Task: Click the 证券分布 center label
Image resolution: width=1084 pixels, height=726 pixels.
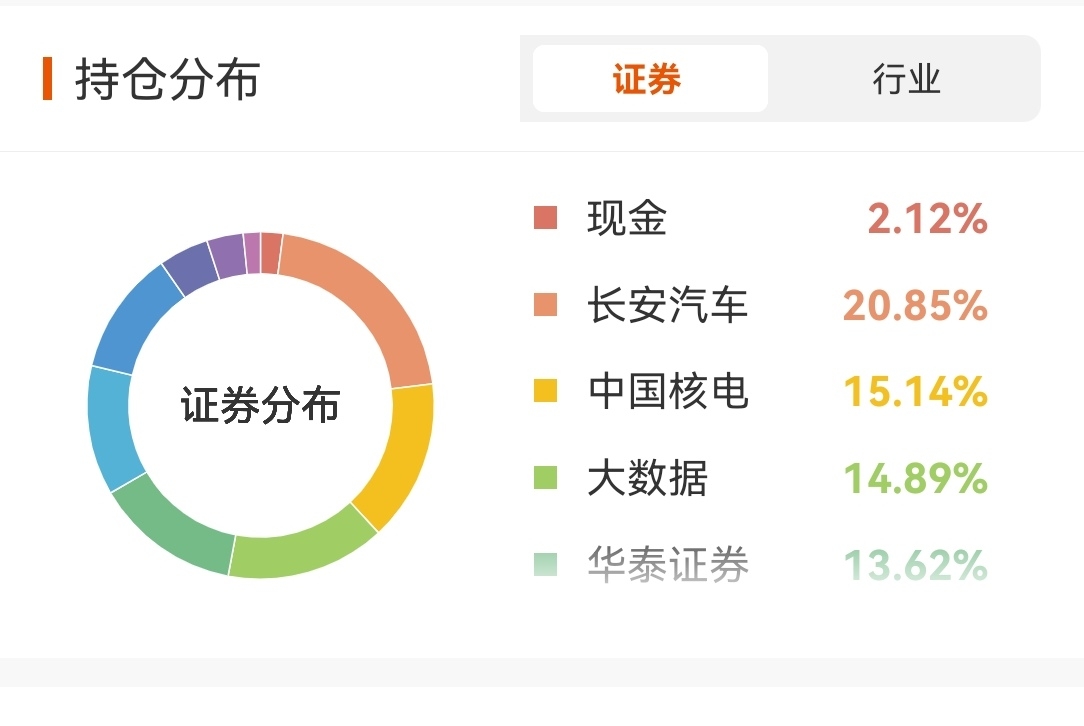Action: (261, 405)
